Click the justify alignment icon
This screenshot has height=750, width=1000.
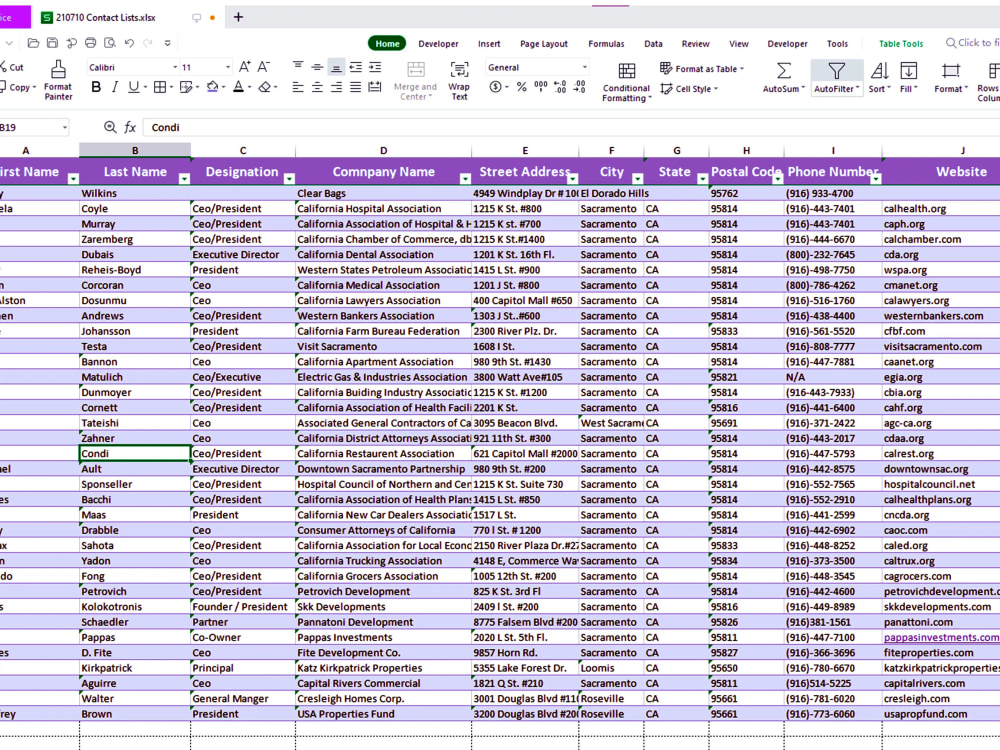355,87
